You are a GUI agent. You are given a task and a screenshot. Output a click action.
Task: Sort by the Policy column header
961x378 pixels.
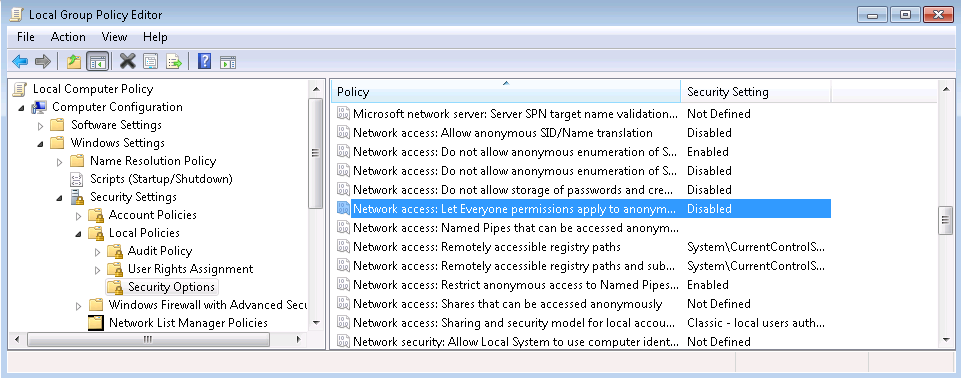coord(506,92)
